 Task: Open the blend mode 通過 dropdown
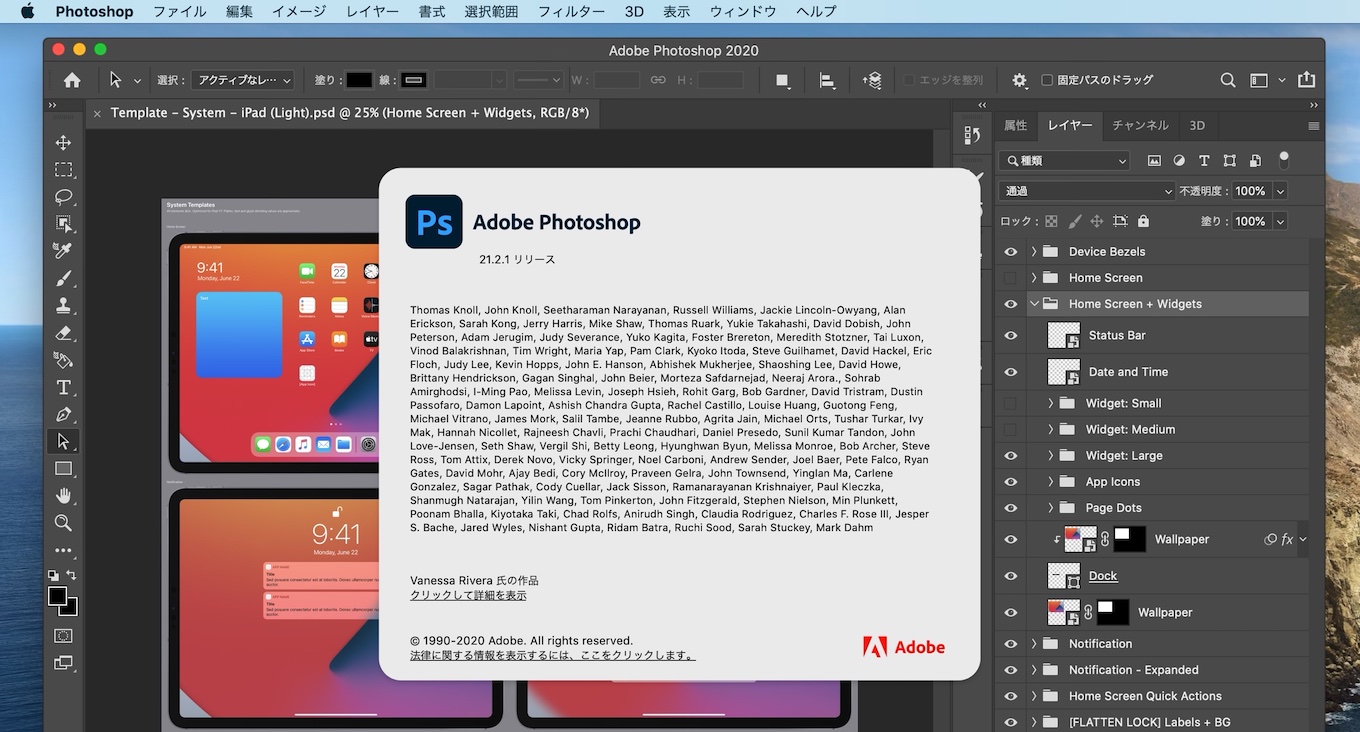1088,191
